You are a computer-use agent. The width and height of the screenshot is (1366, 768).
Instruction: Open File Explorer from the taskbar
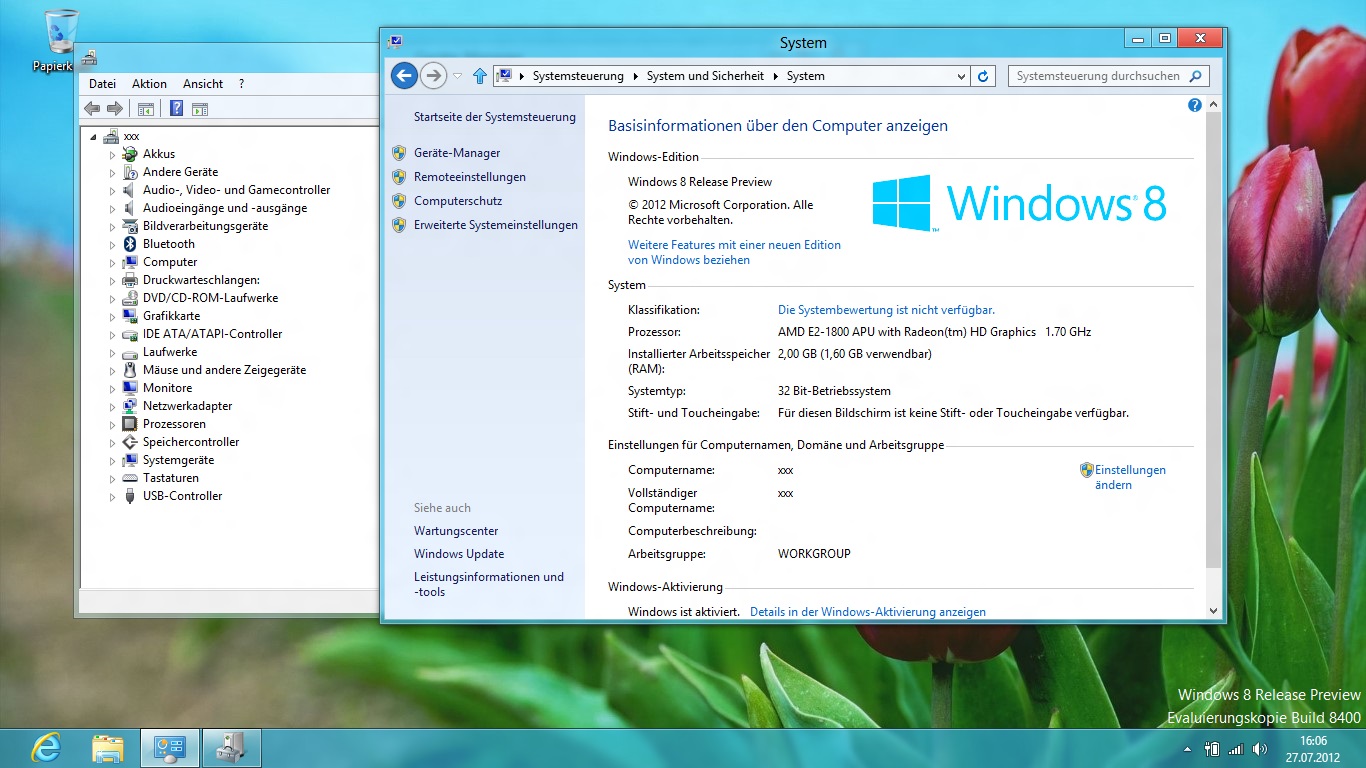(x=108, y=748)
